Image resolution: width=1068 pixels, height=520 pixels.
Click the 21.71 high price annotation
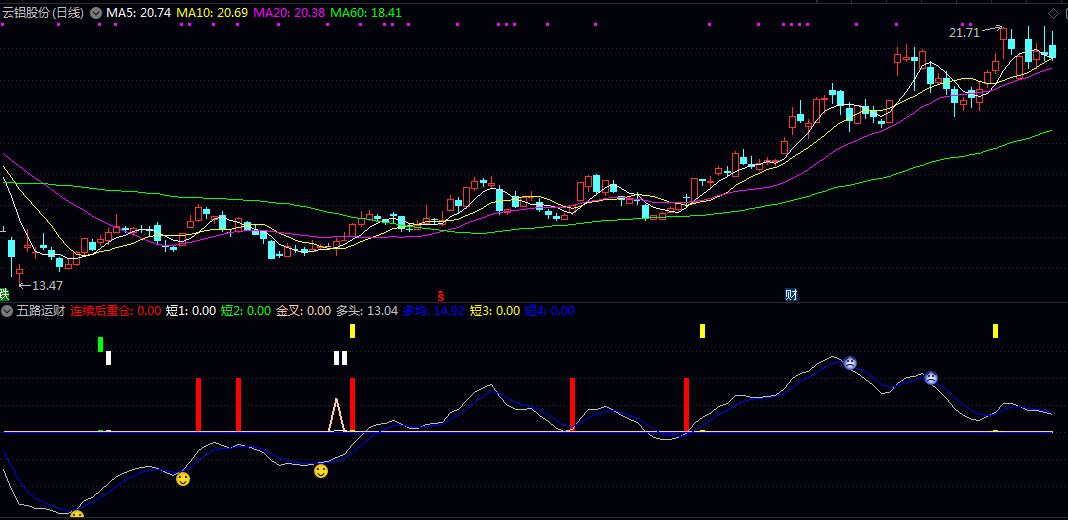click(x=964, y=33)
